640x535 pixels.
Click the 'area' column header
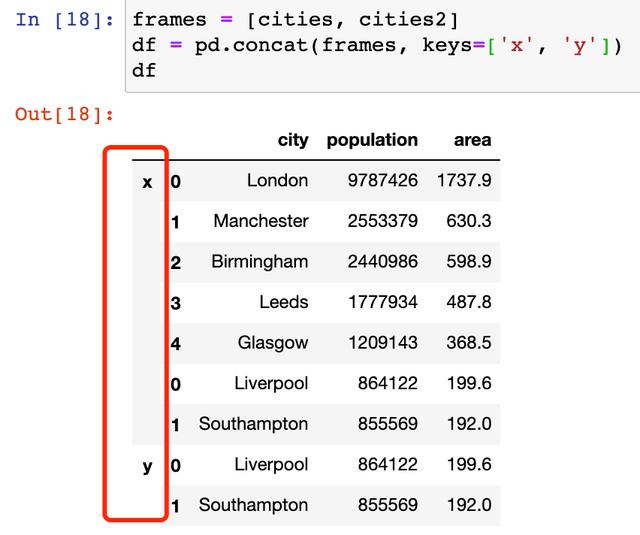(x=473, y=140)
